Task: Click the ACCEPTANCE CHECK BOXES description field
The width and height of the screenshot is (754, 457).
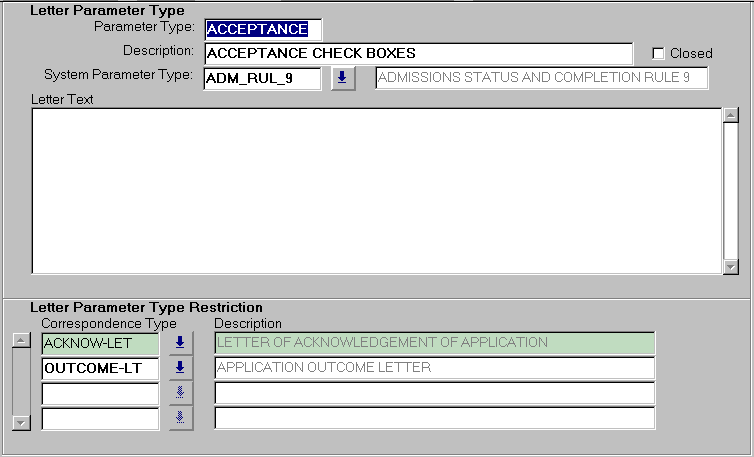Action: pos(417,53)
